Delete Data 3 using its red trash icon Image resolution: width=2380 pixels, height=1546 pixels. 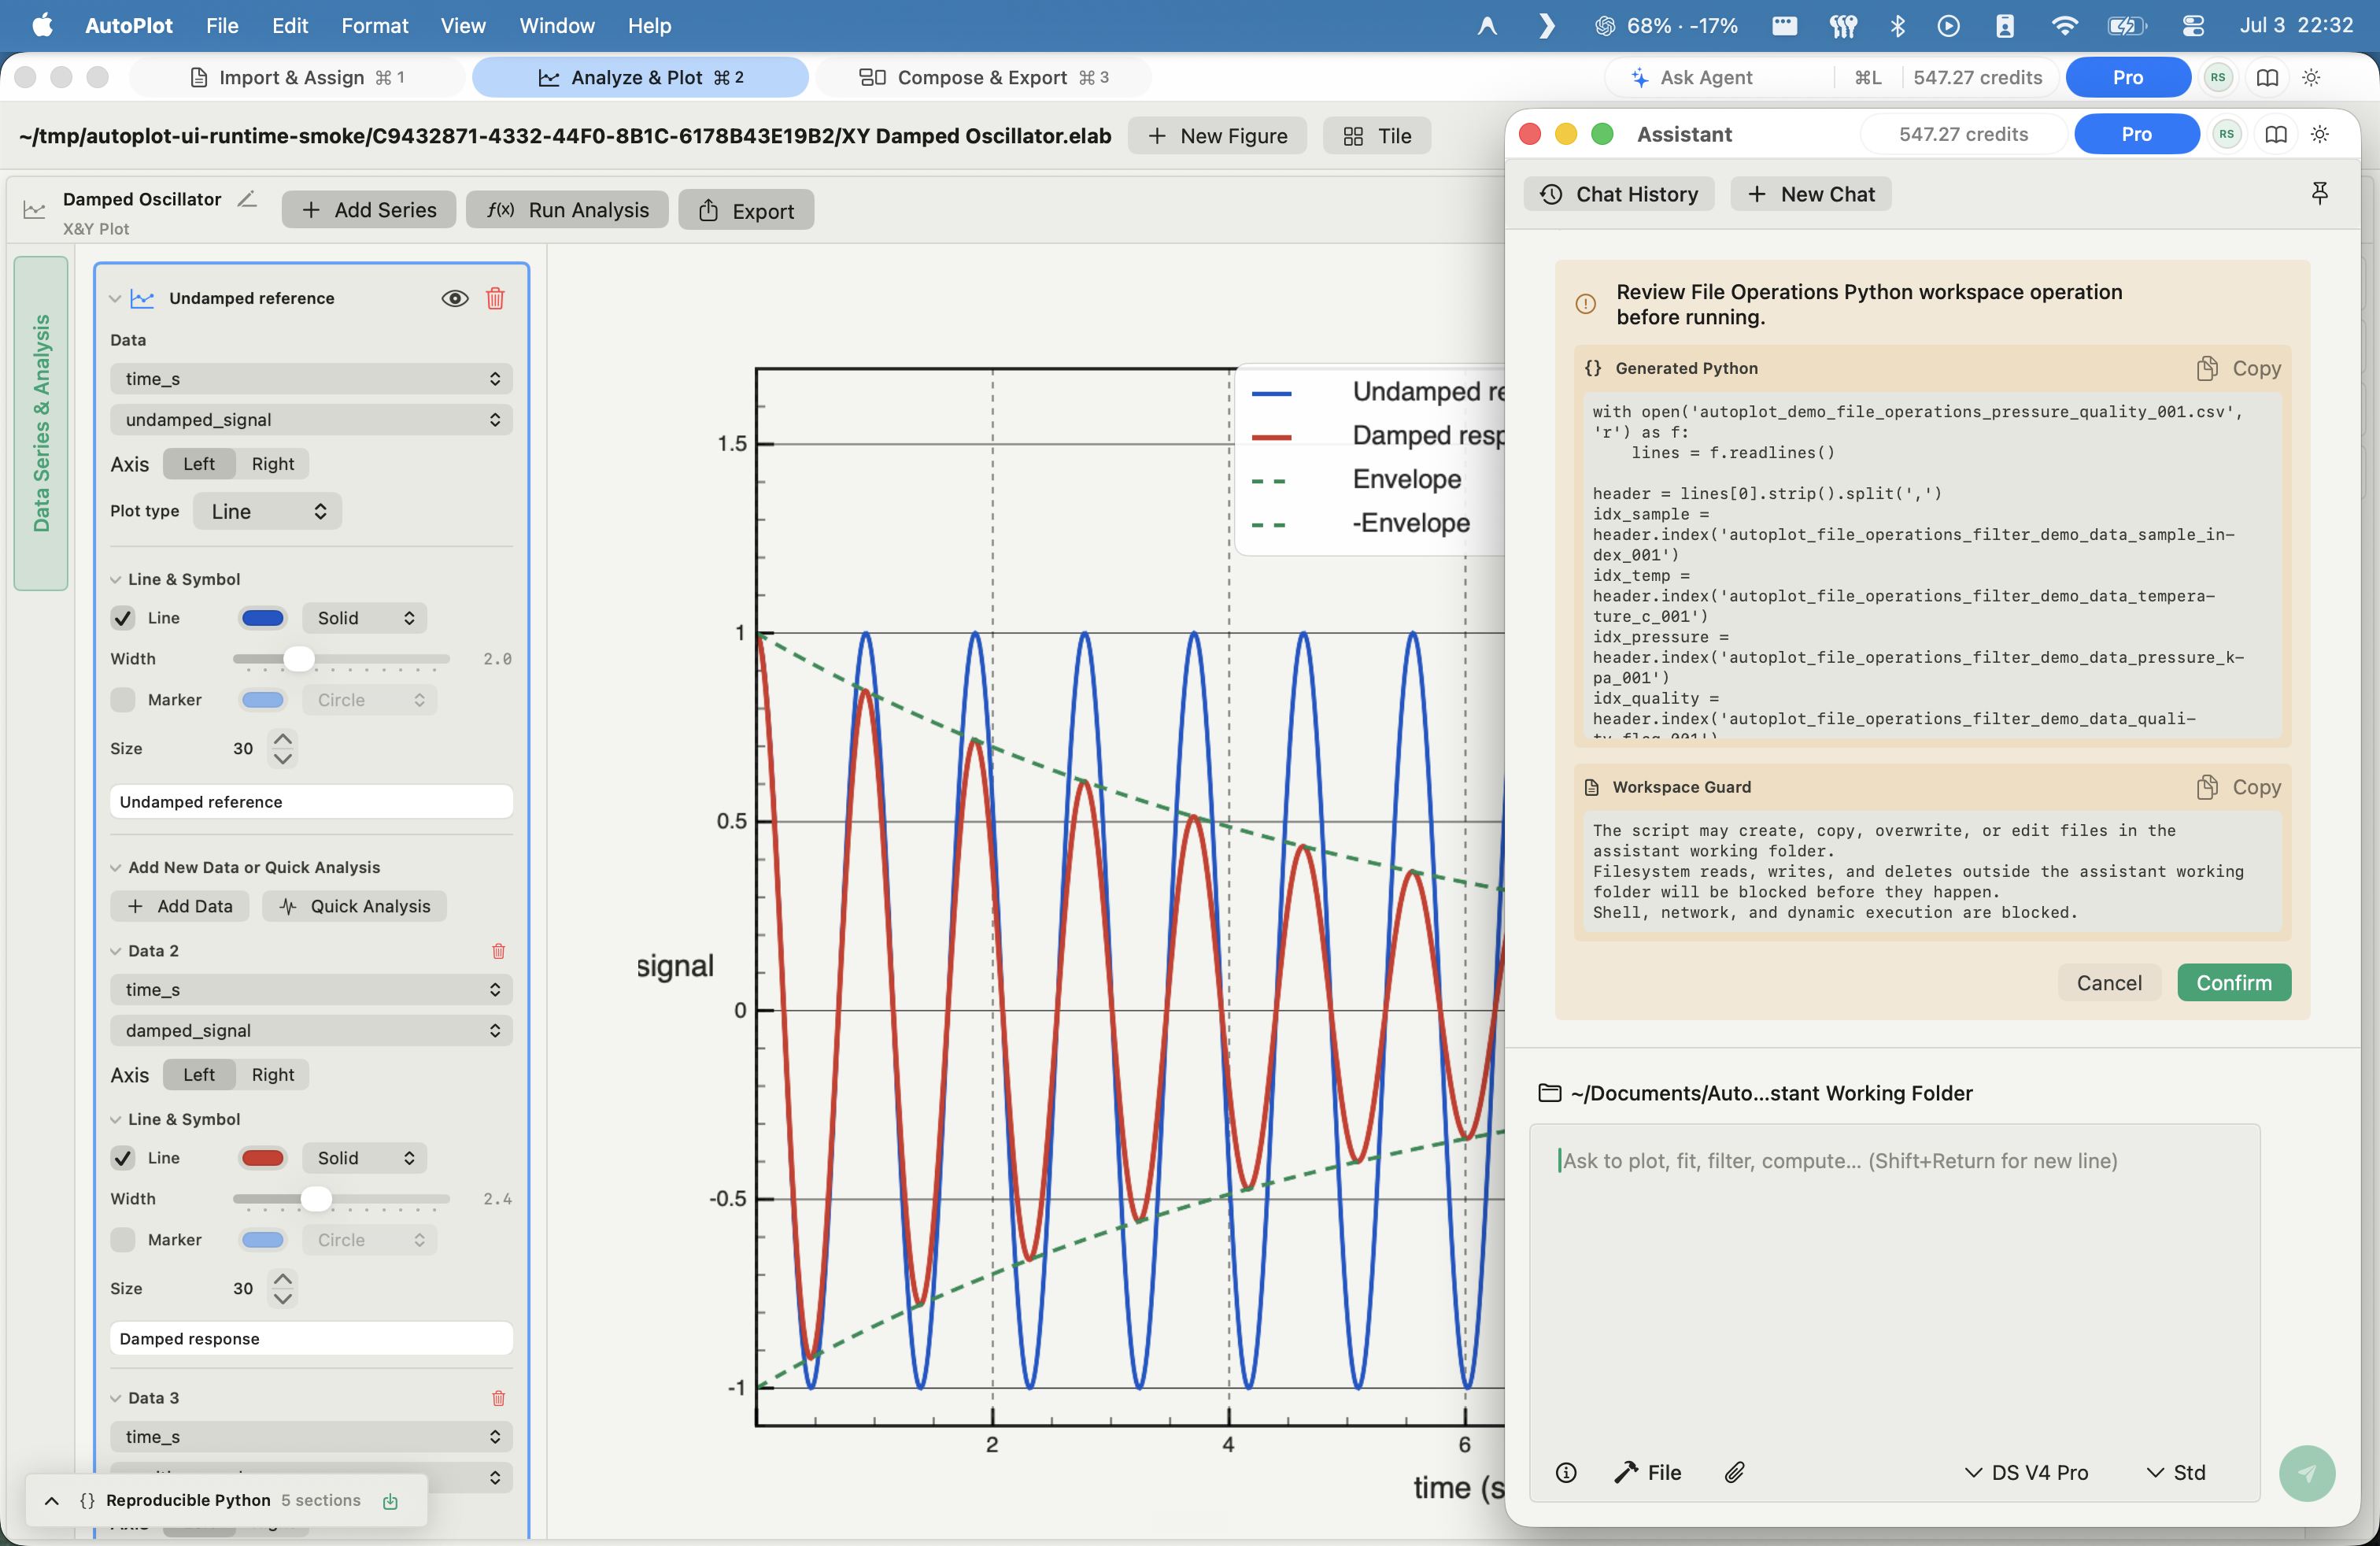point(498,1398)
